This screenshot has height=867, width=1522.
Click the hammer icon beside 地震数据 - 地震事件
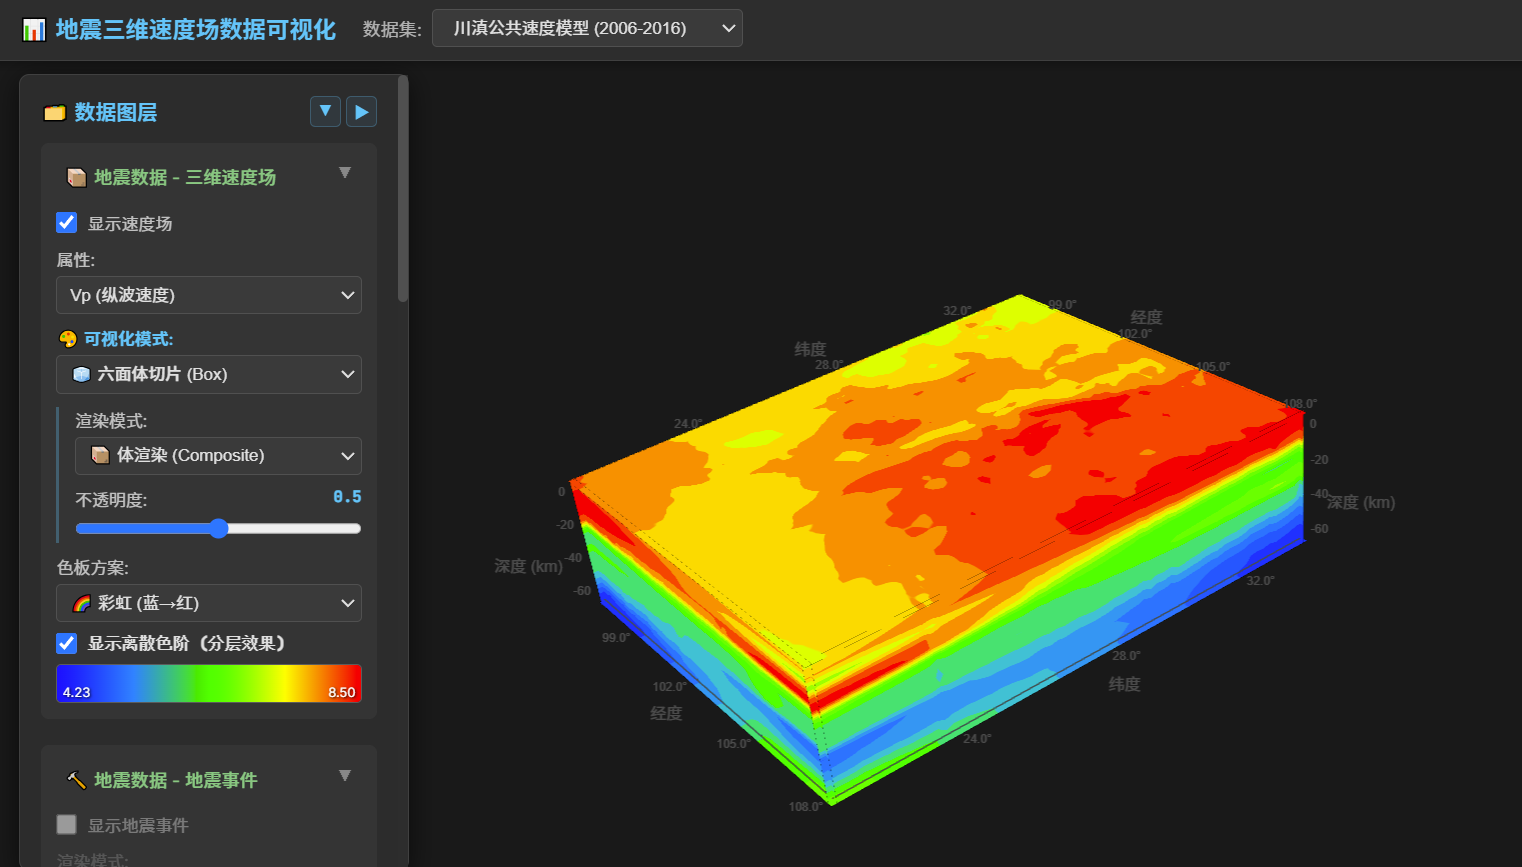click(x=76, y=780)
